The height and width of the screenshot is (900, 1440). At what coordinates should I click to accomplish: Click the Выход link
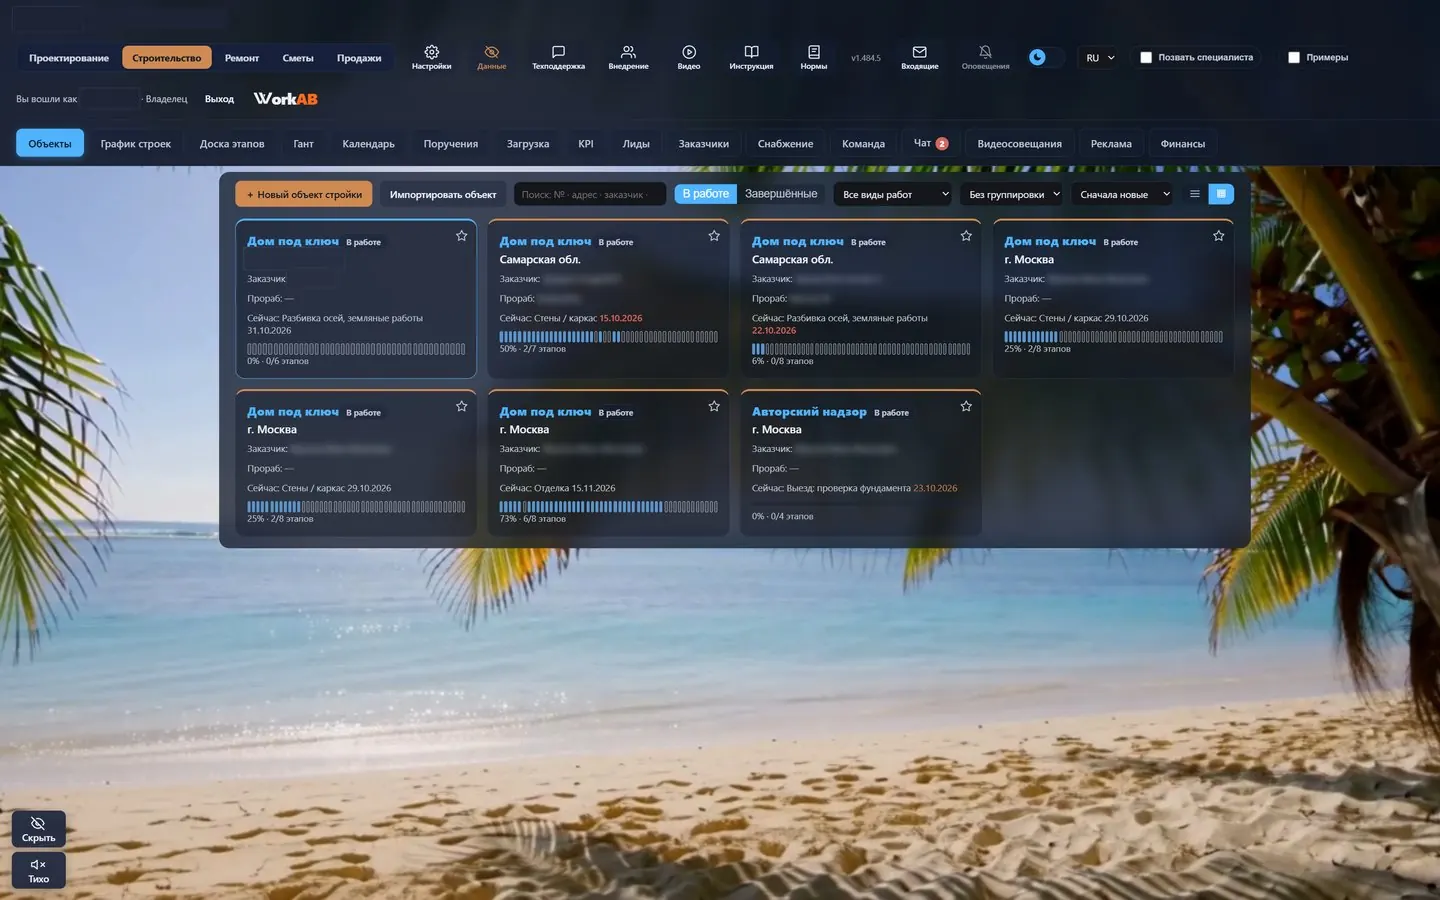219,99
